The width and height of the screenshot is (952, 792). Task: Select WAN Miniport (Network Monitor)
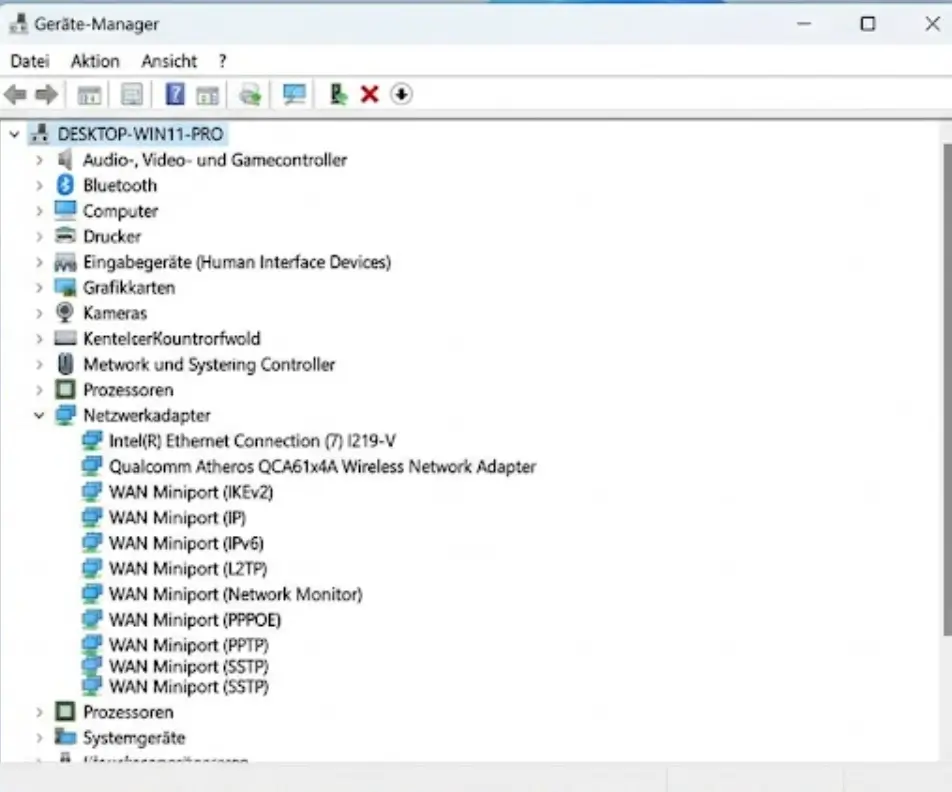pos(236,594)
